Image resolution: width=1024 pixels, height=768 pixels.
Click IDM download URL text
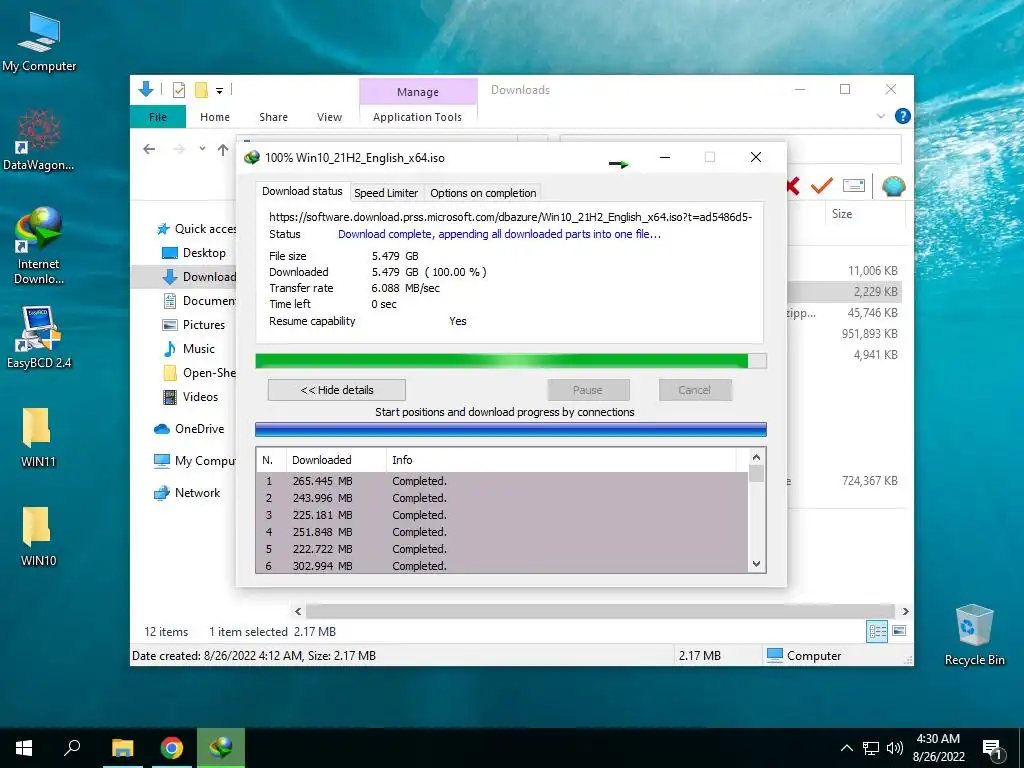511,217
